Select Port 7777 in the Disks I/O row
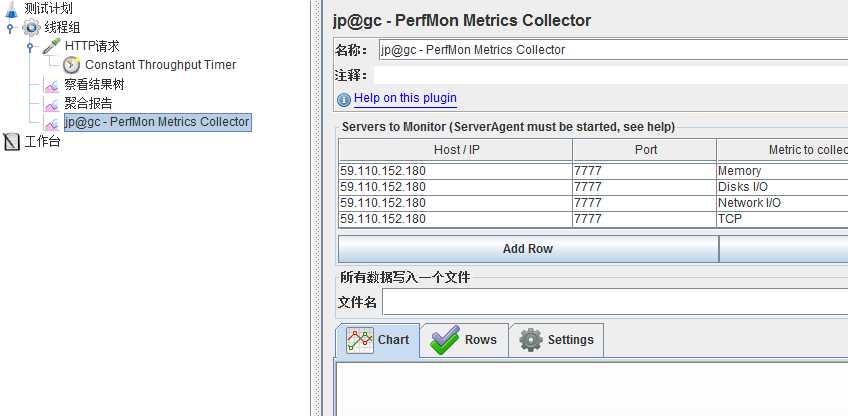This screenshot has height=416, width=848. [x=645, y=187]
